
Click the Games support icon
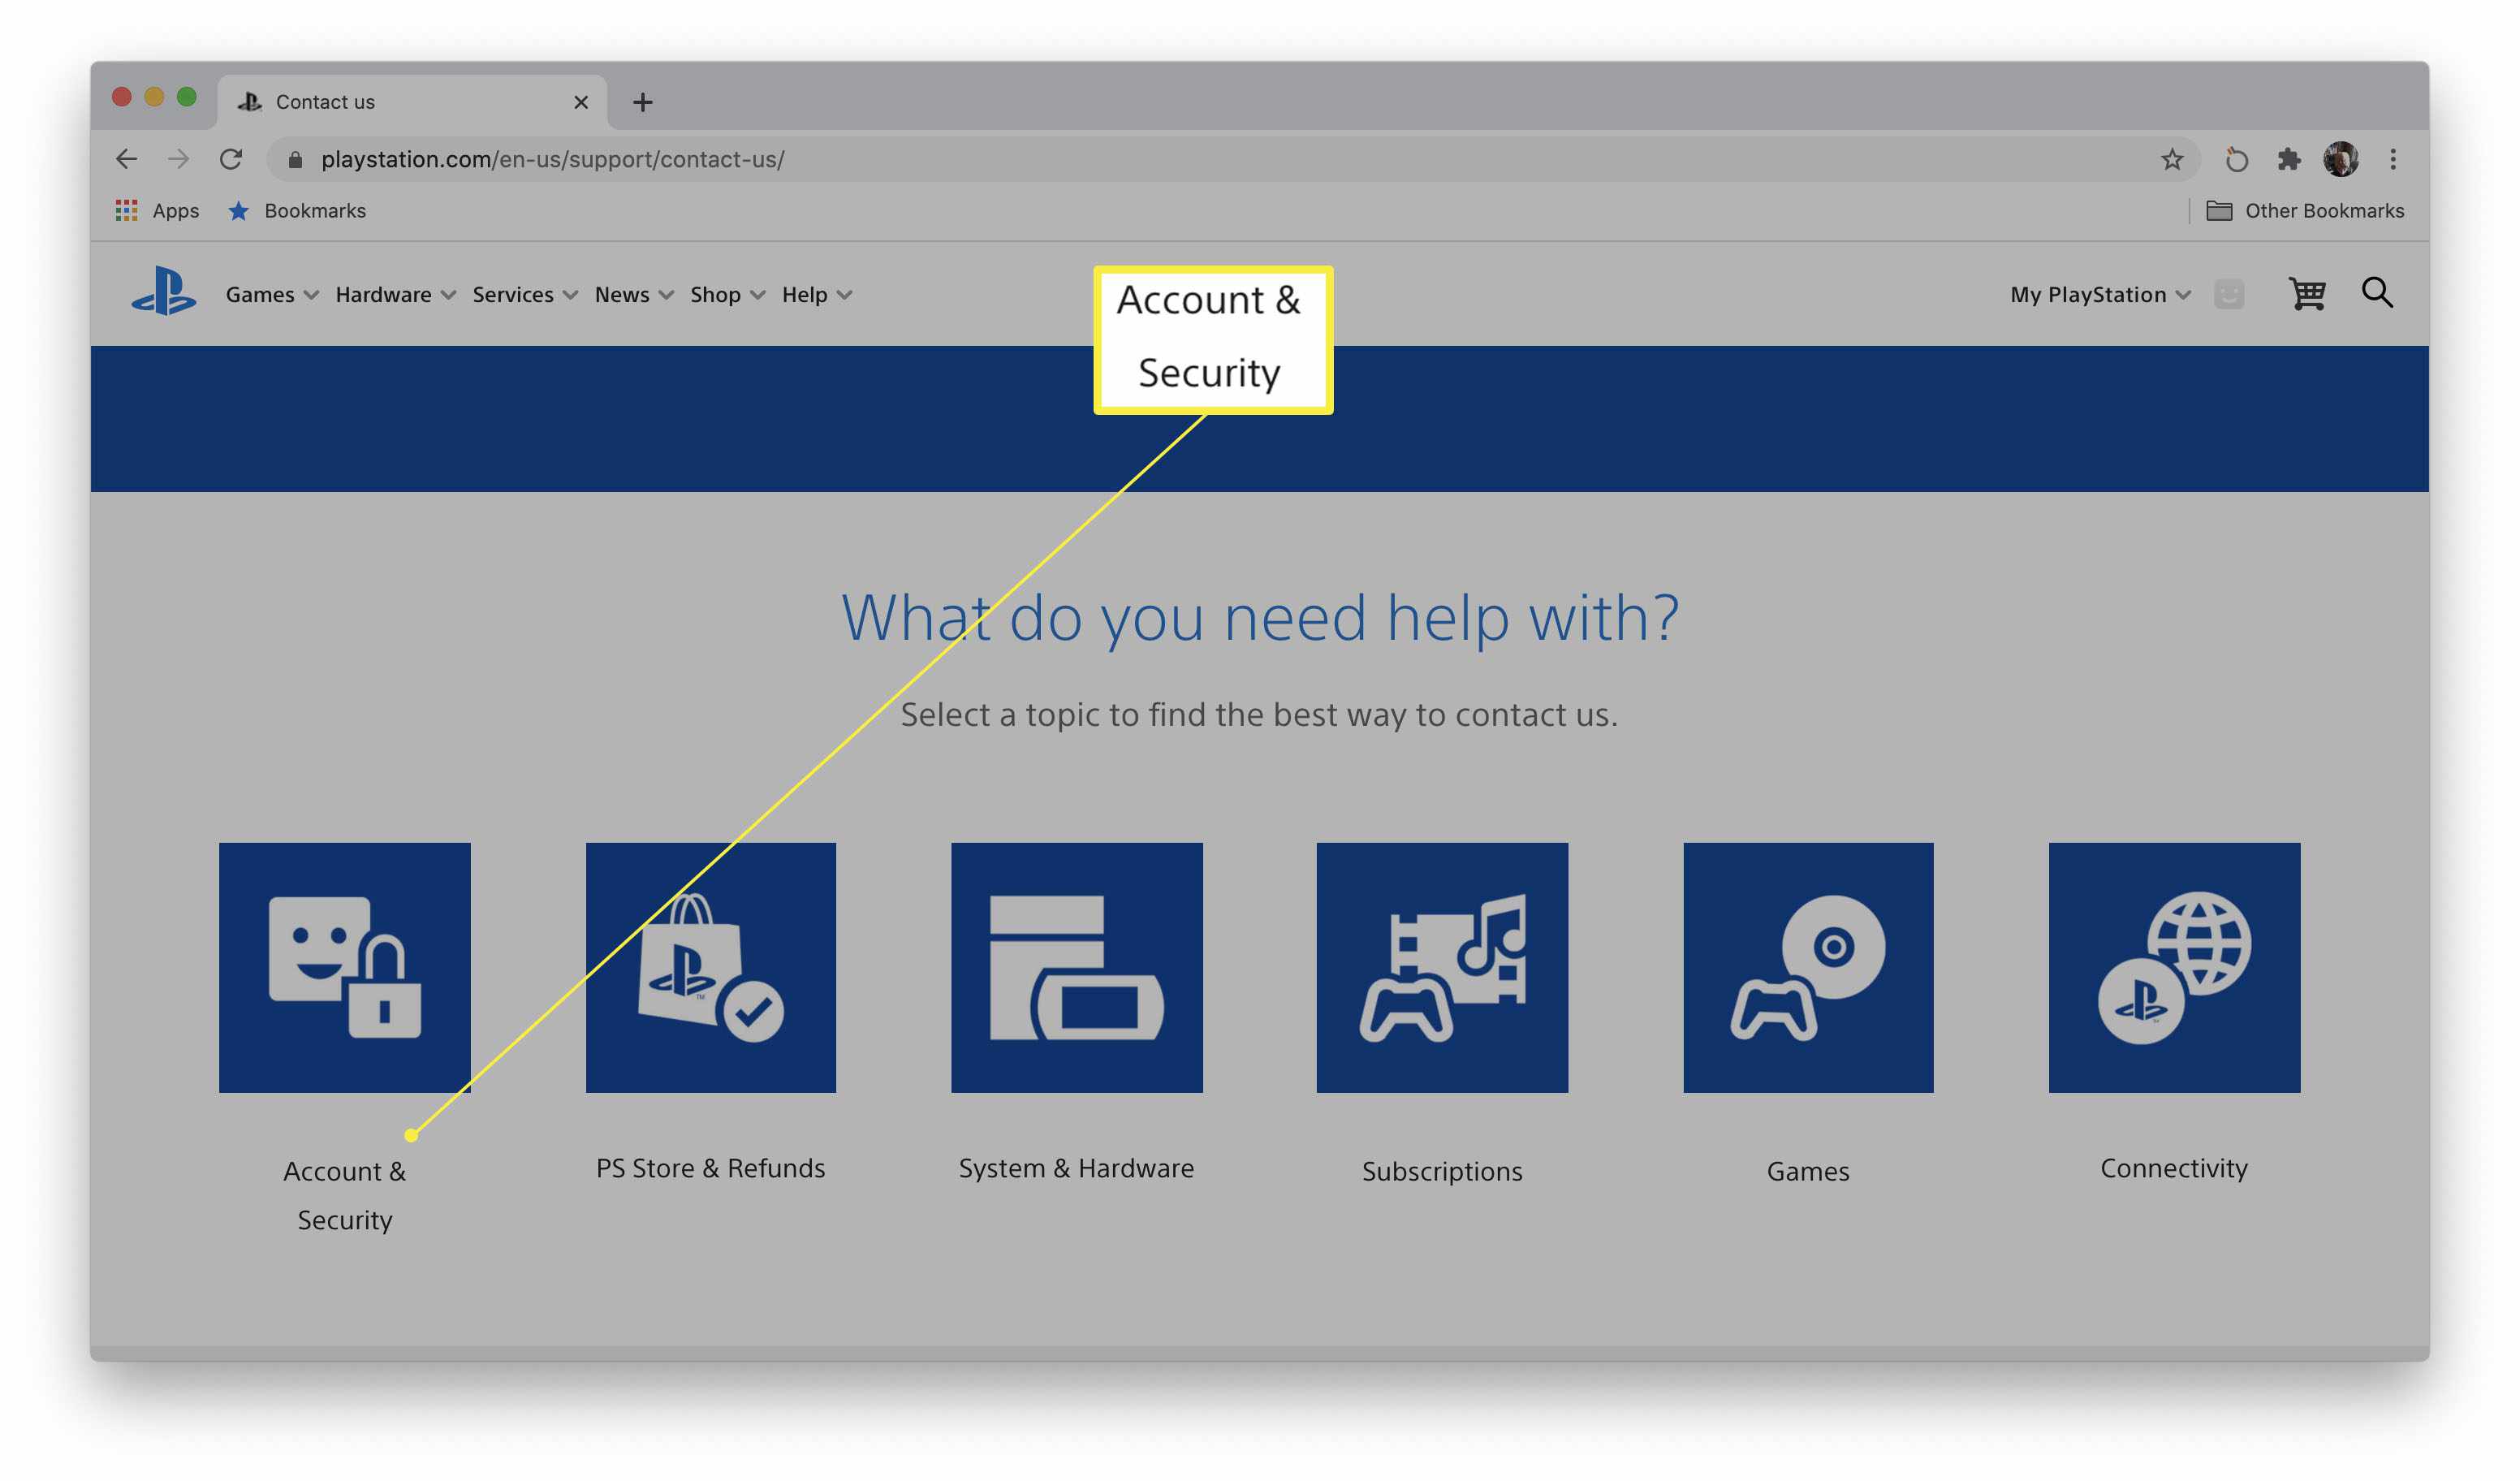pyautogui.click(x=1806, y=966)
